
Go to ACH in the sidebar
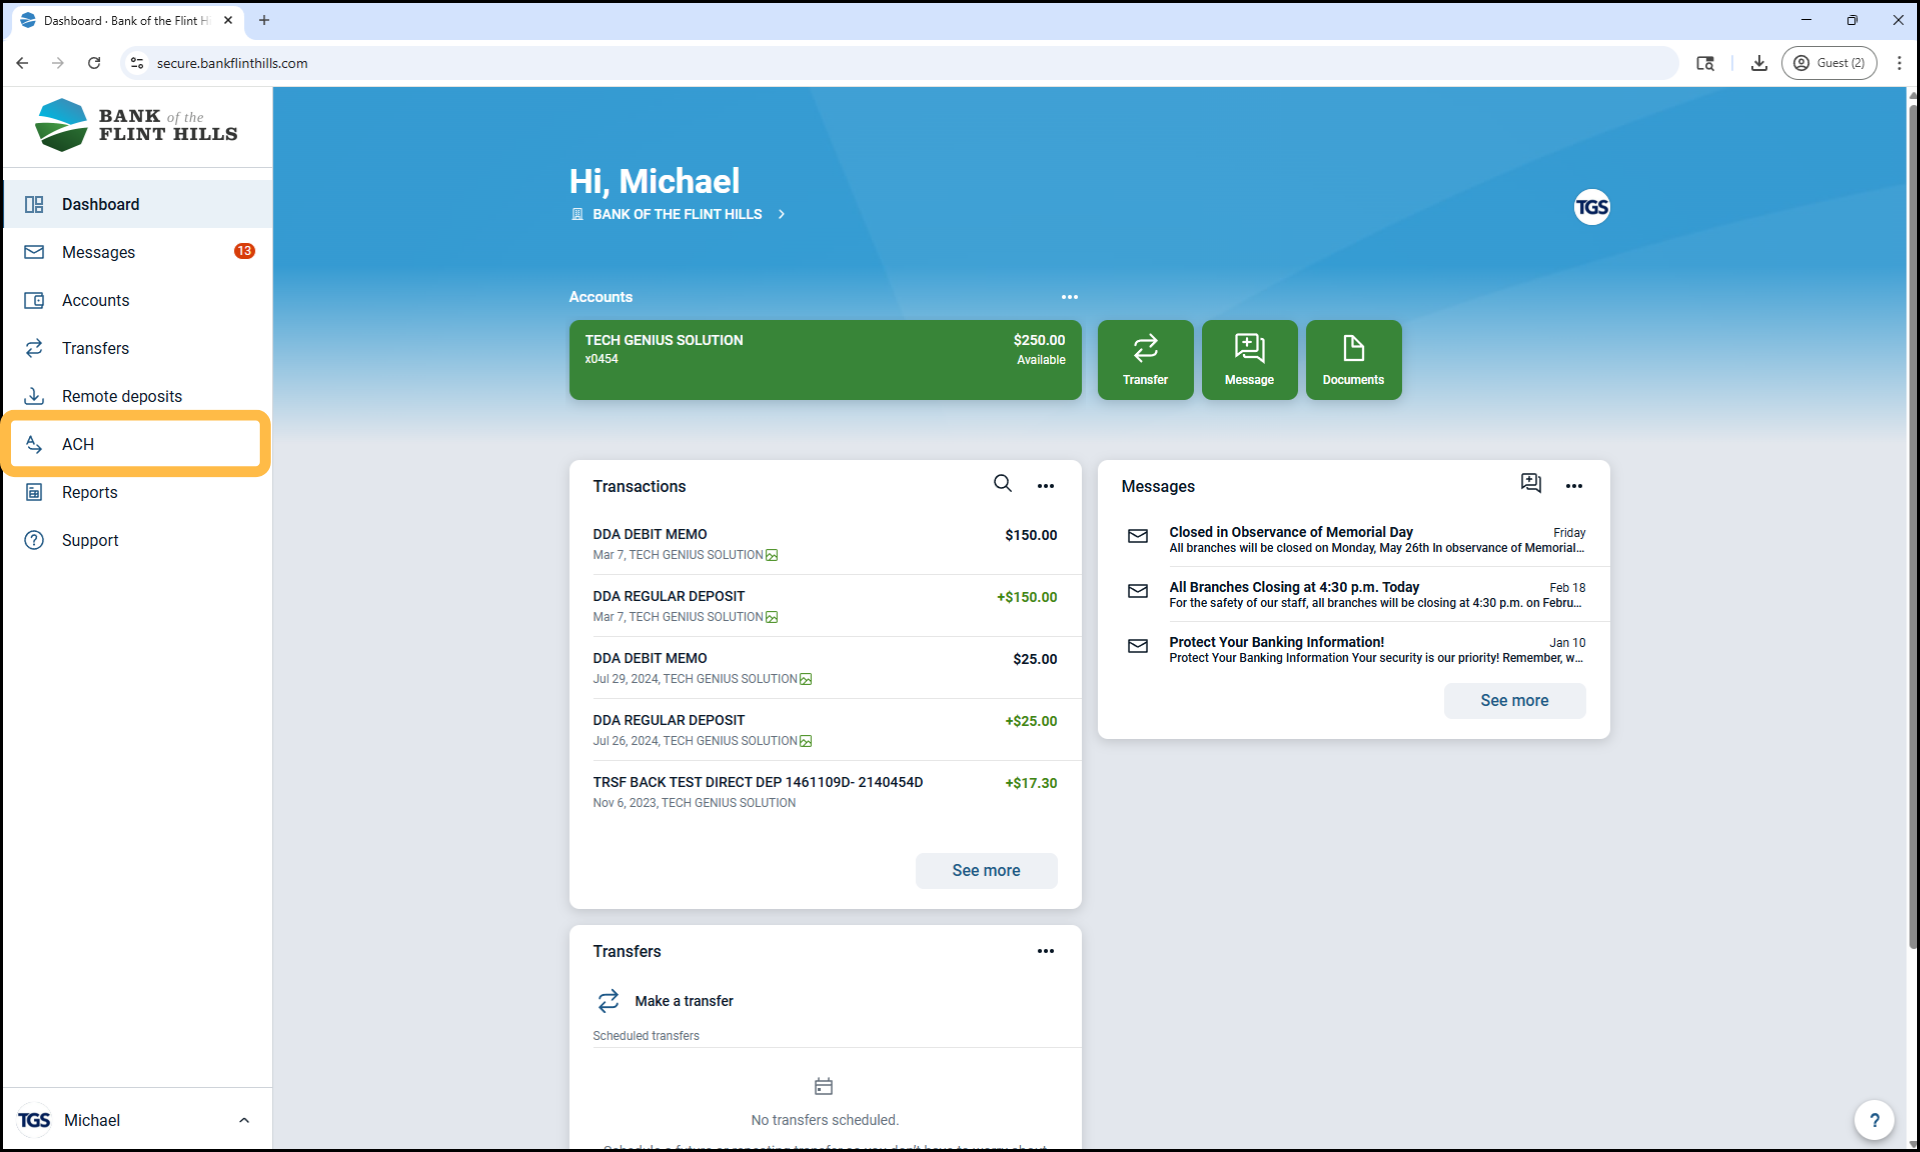pyautogui.click(x=78, y=444)
